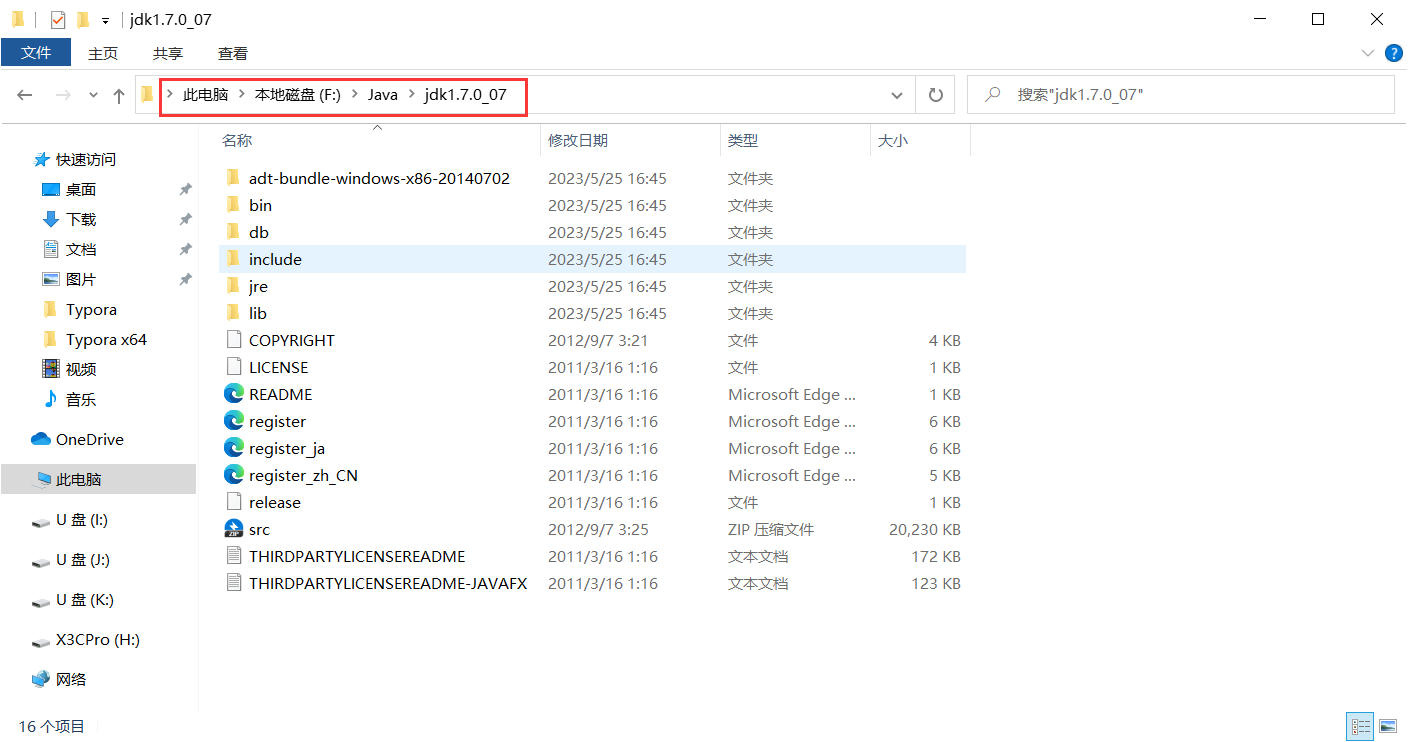Open the address bar history dropdown
1408x742 pixels.
point(896,94)
